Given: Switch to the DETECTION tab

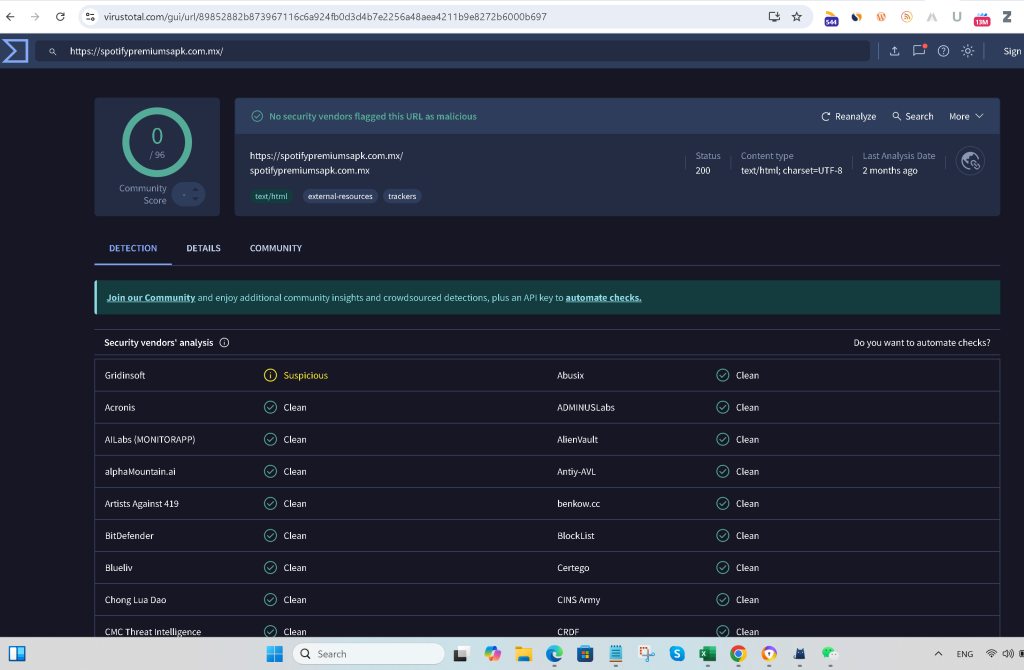Looking at the screenshot, I should point(133,248).
